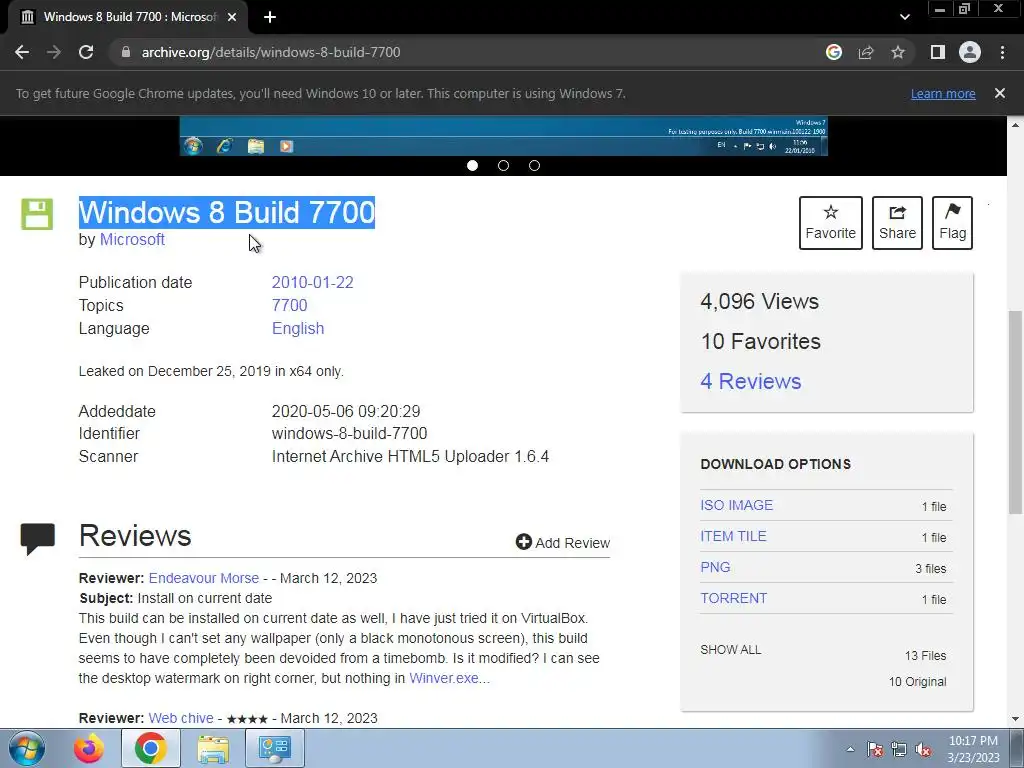Screen dimensions: 1024x768
Task: Select the Windows 8 Build 7700 tab
Action: (x=129, y=17)
